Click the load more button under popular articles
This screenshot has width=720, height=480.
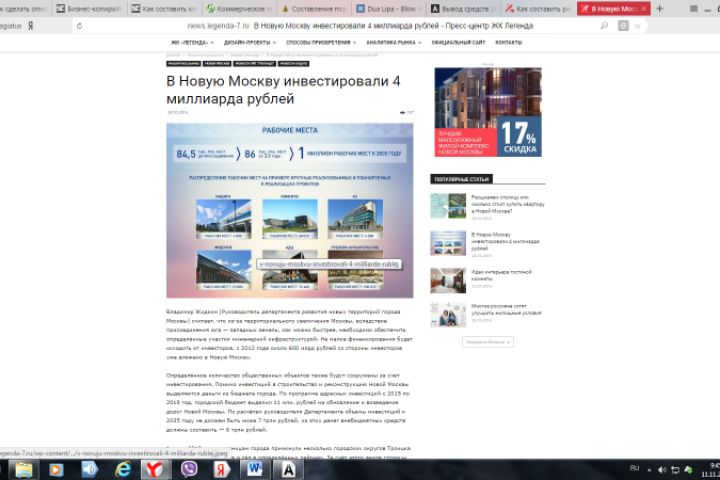[488, 342]
